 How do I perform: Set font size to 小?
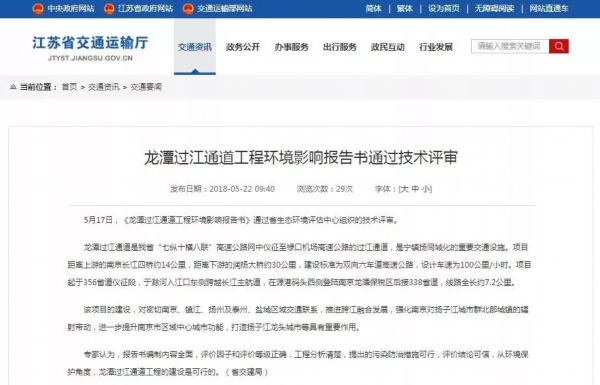click(x=426, y=189)
